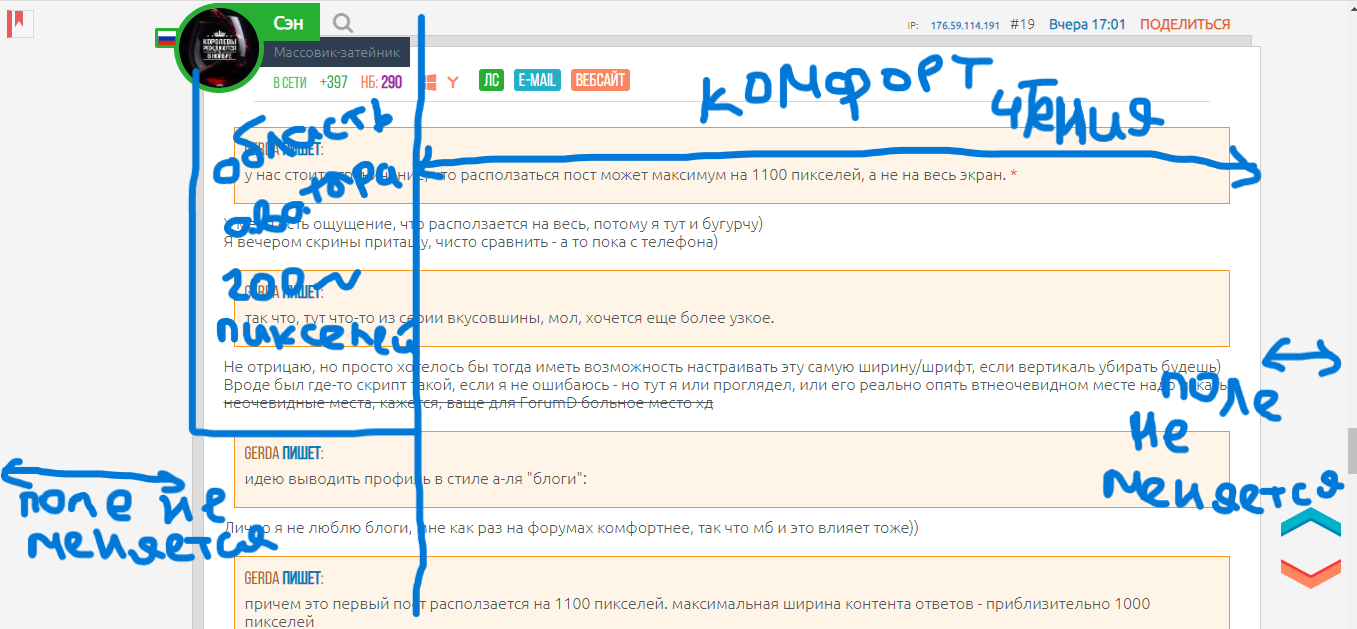1357x629 pixels.
Task: Click the line 'Лично я не люблю блоги'
Action: tap(570, 527)
